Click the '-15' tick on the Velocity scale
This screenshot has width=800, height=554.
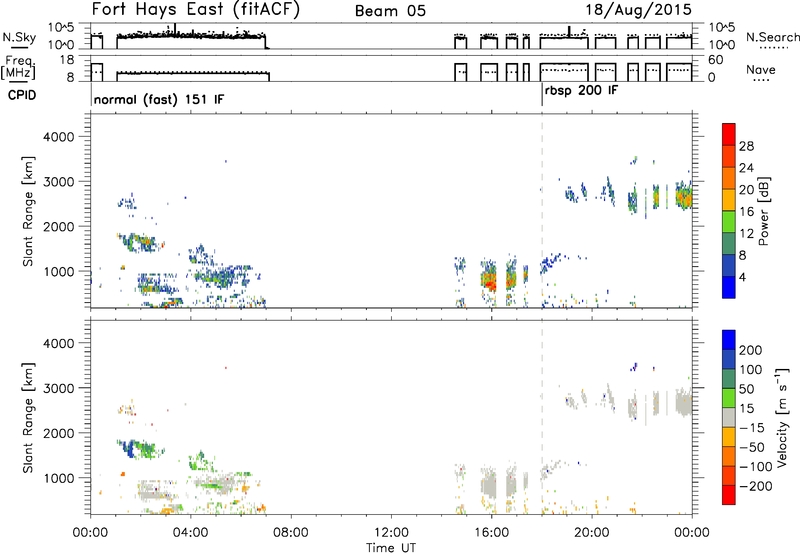coord(752,428)
